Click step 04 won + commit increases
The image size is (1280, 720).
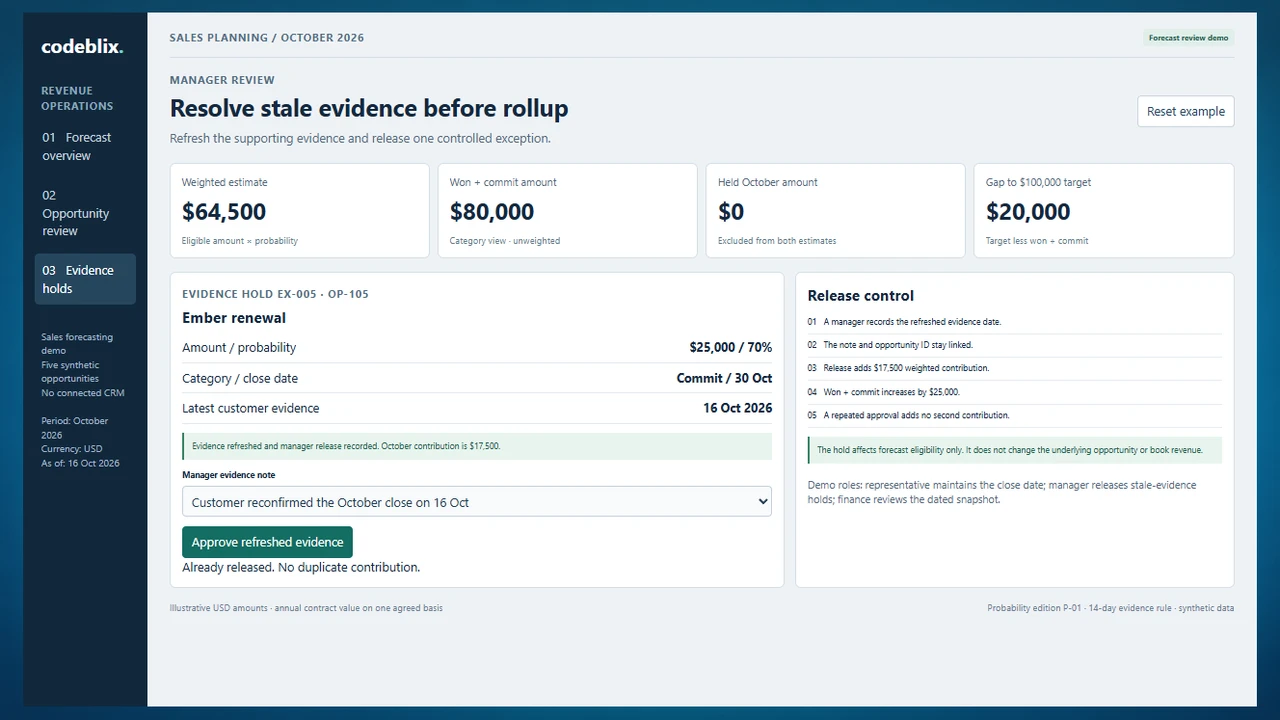point(1015,392)
